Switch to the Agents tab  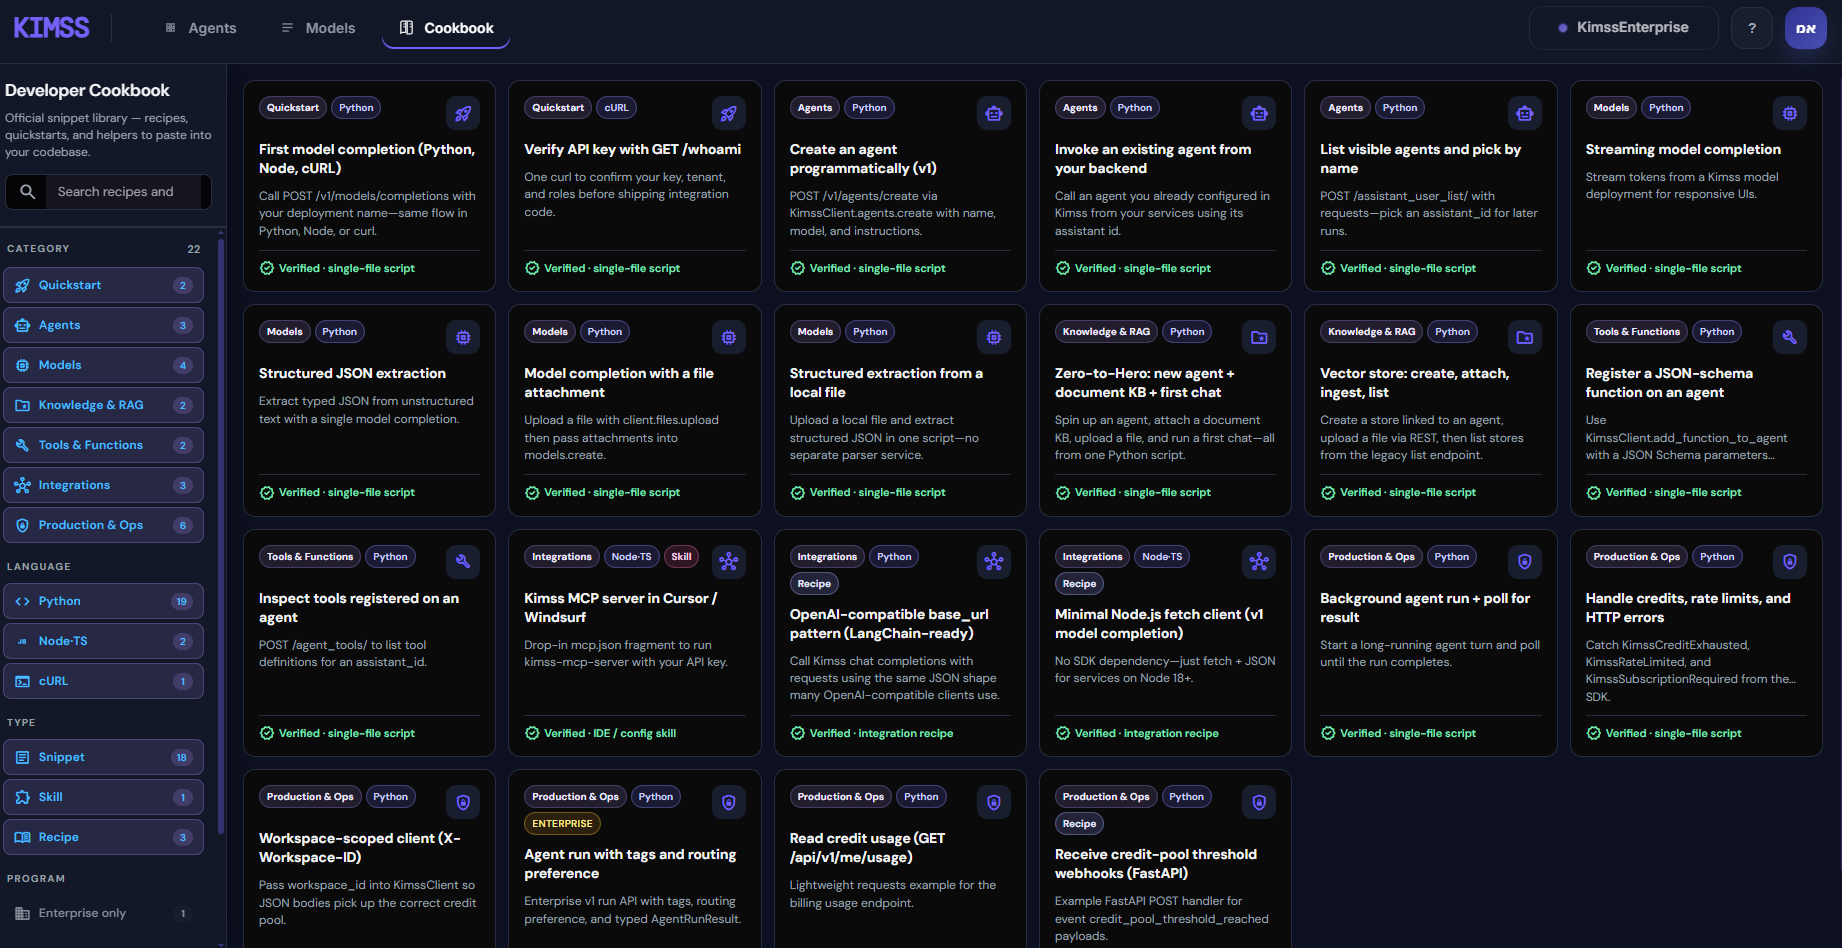pyautogui.click(x=201, y=28)
